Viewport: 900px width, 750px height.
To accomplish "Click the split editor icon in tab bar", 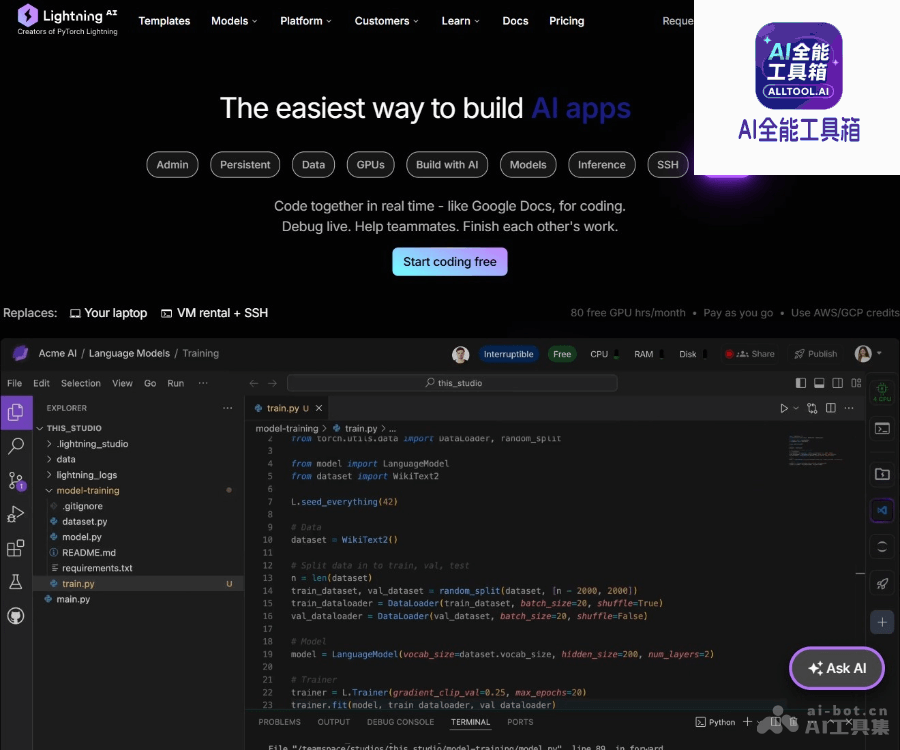I will 831,408.
